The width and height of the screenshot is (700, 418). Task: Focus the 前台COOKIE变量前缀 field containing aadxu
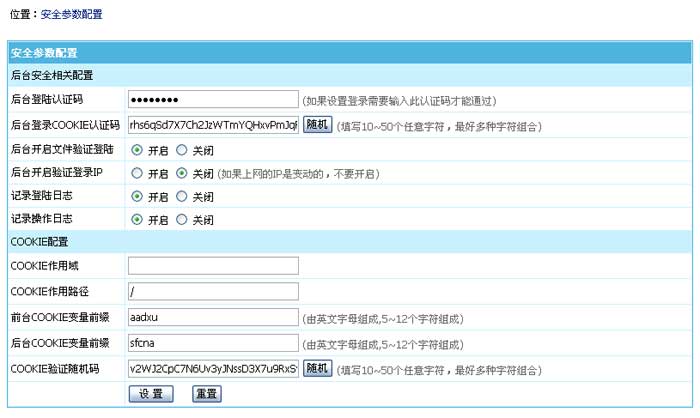click(213, 318)
